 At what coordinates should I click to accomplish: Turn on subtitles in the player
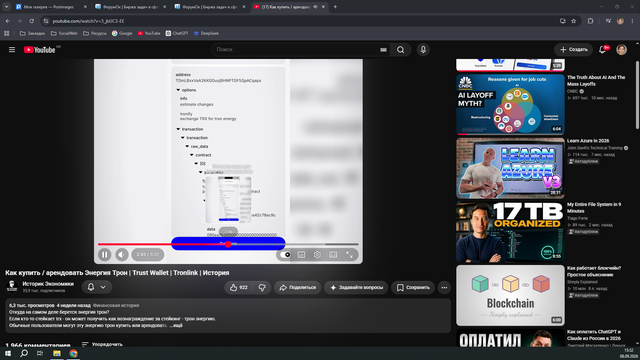coord(301,255)
